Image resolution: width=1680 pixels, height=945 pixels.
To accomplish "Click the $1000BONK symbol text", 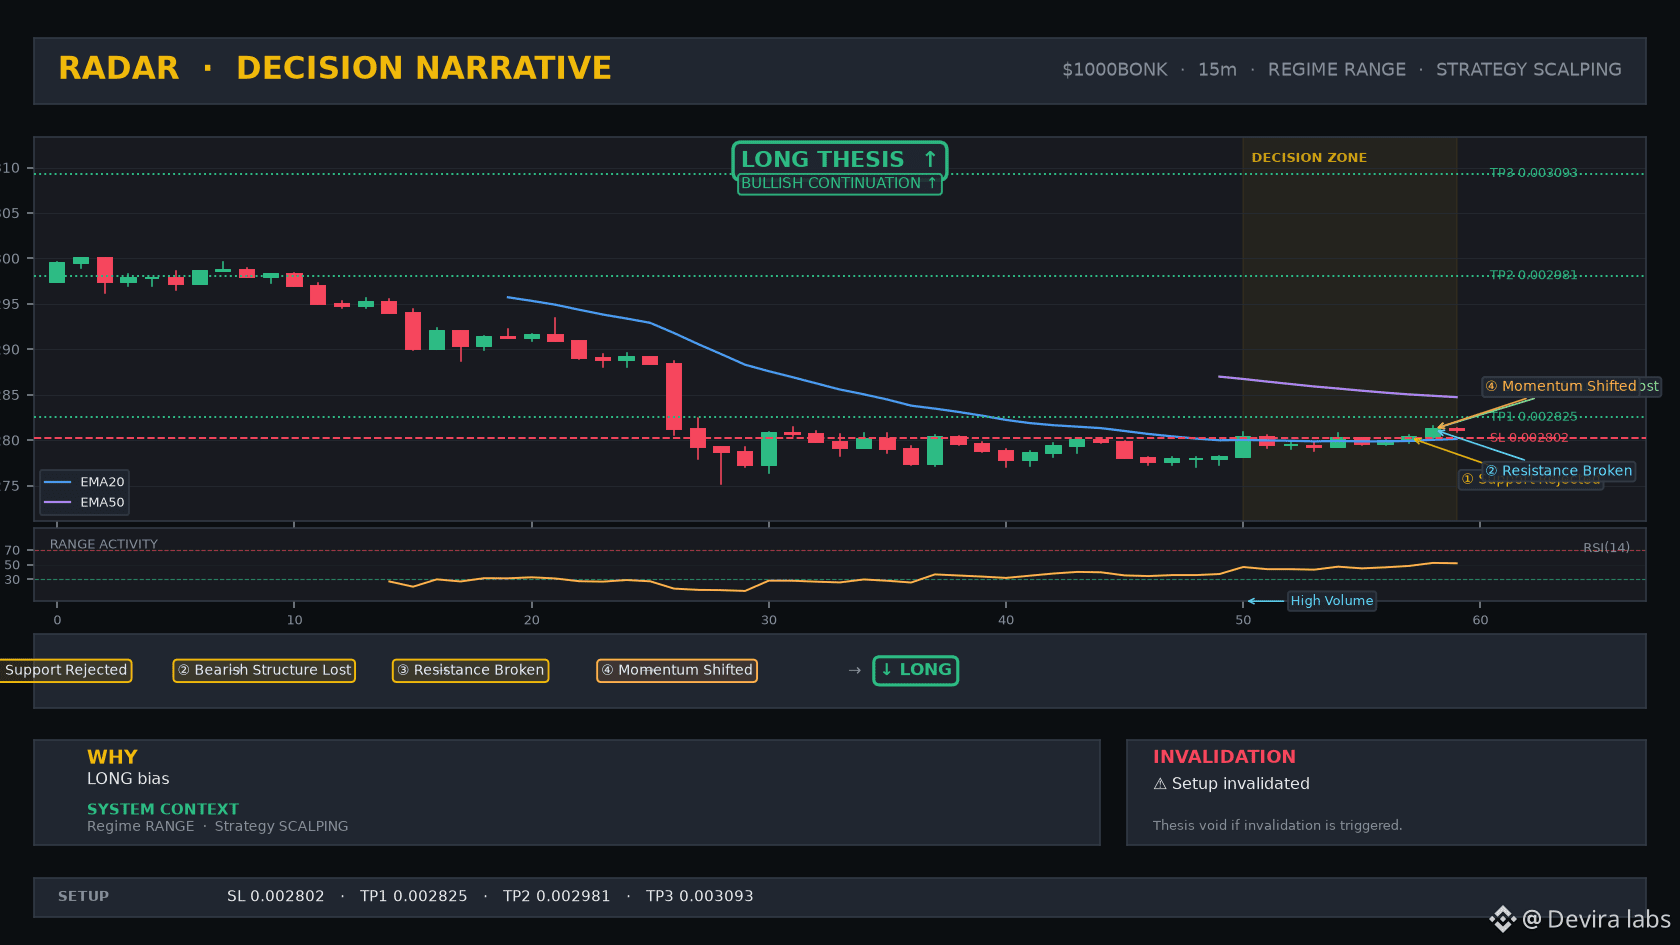I will point(1114,70).
